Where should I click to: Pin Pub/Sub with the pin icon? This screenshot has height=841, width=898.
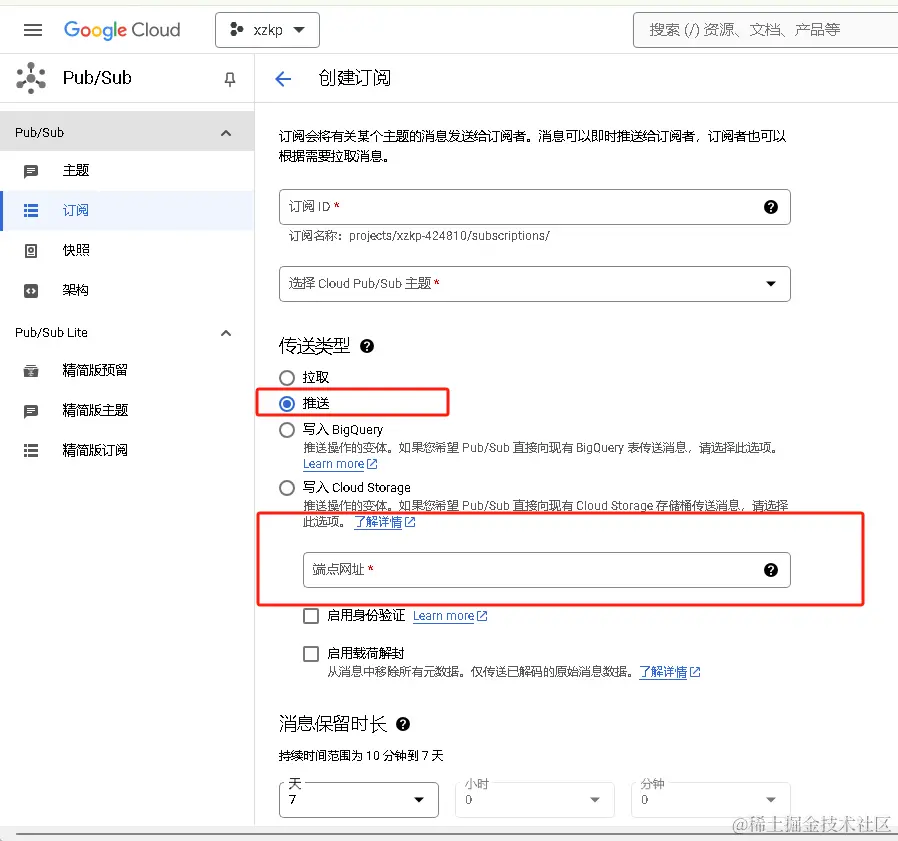(230, 79)
